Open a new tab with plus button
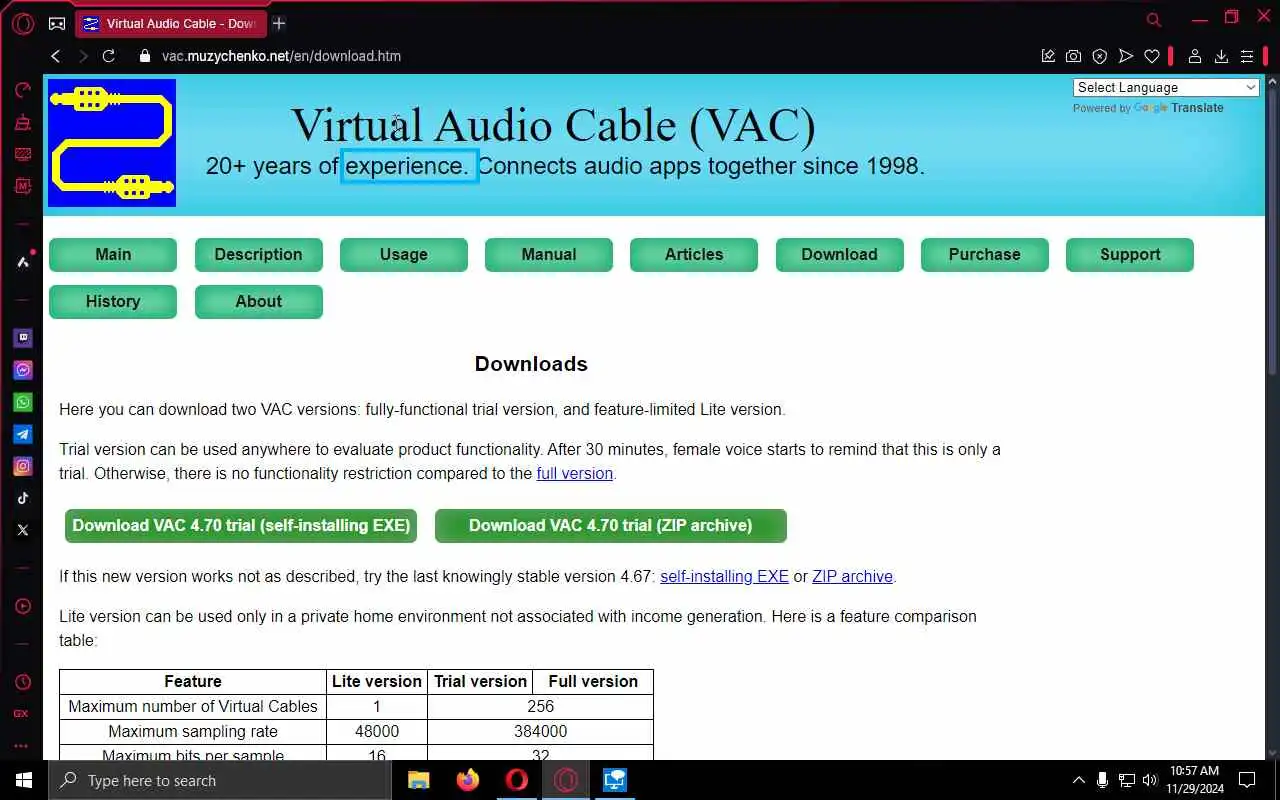Image resolution: width=1280 pixels, height=800 pixels. tap(279, 23)
